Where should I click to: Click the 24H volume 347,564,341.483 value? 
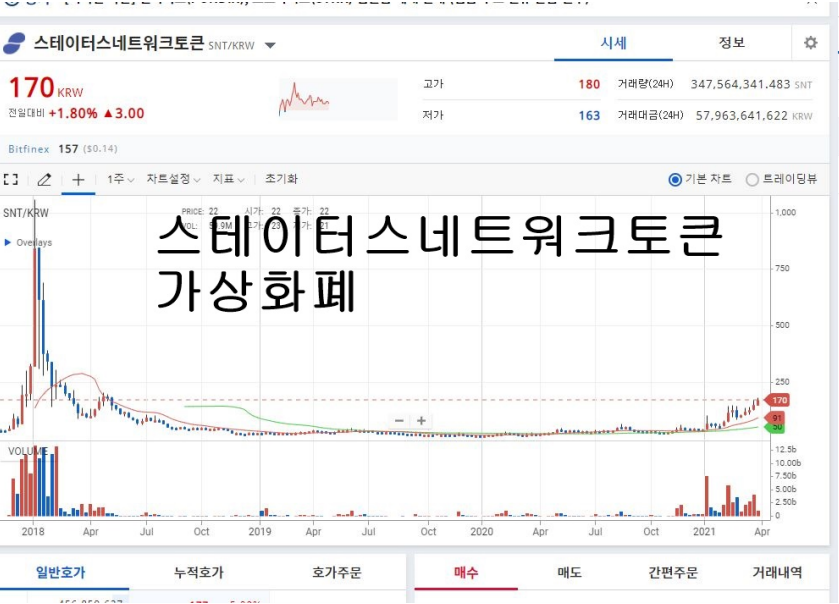[x=741, y=84]
